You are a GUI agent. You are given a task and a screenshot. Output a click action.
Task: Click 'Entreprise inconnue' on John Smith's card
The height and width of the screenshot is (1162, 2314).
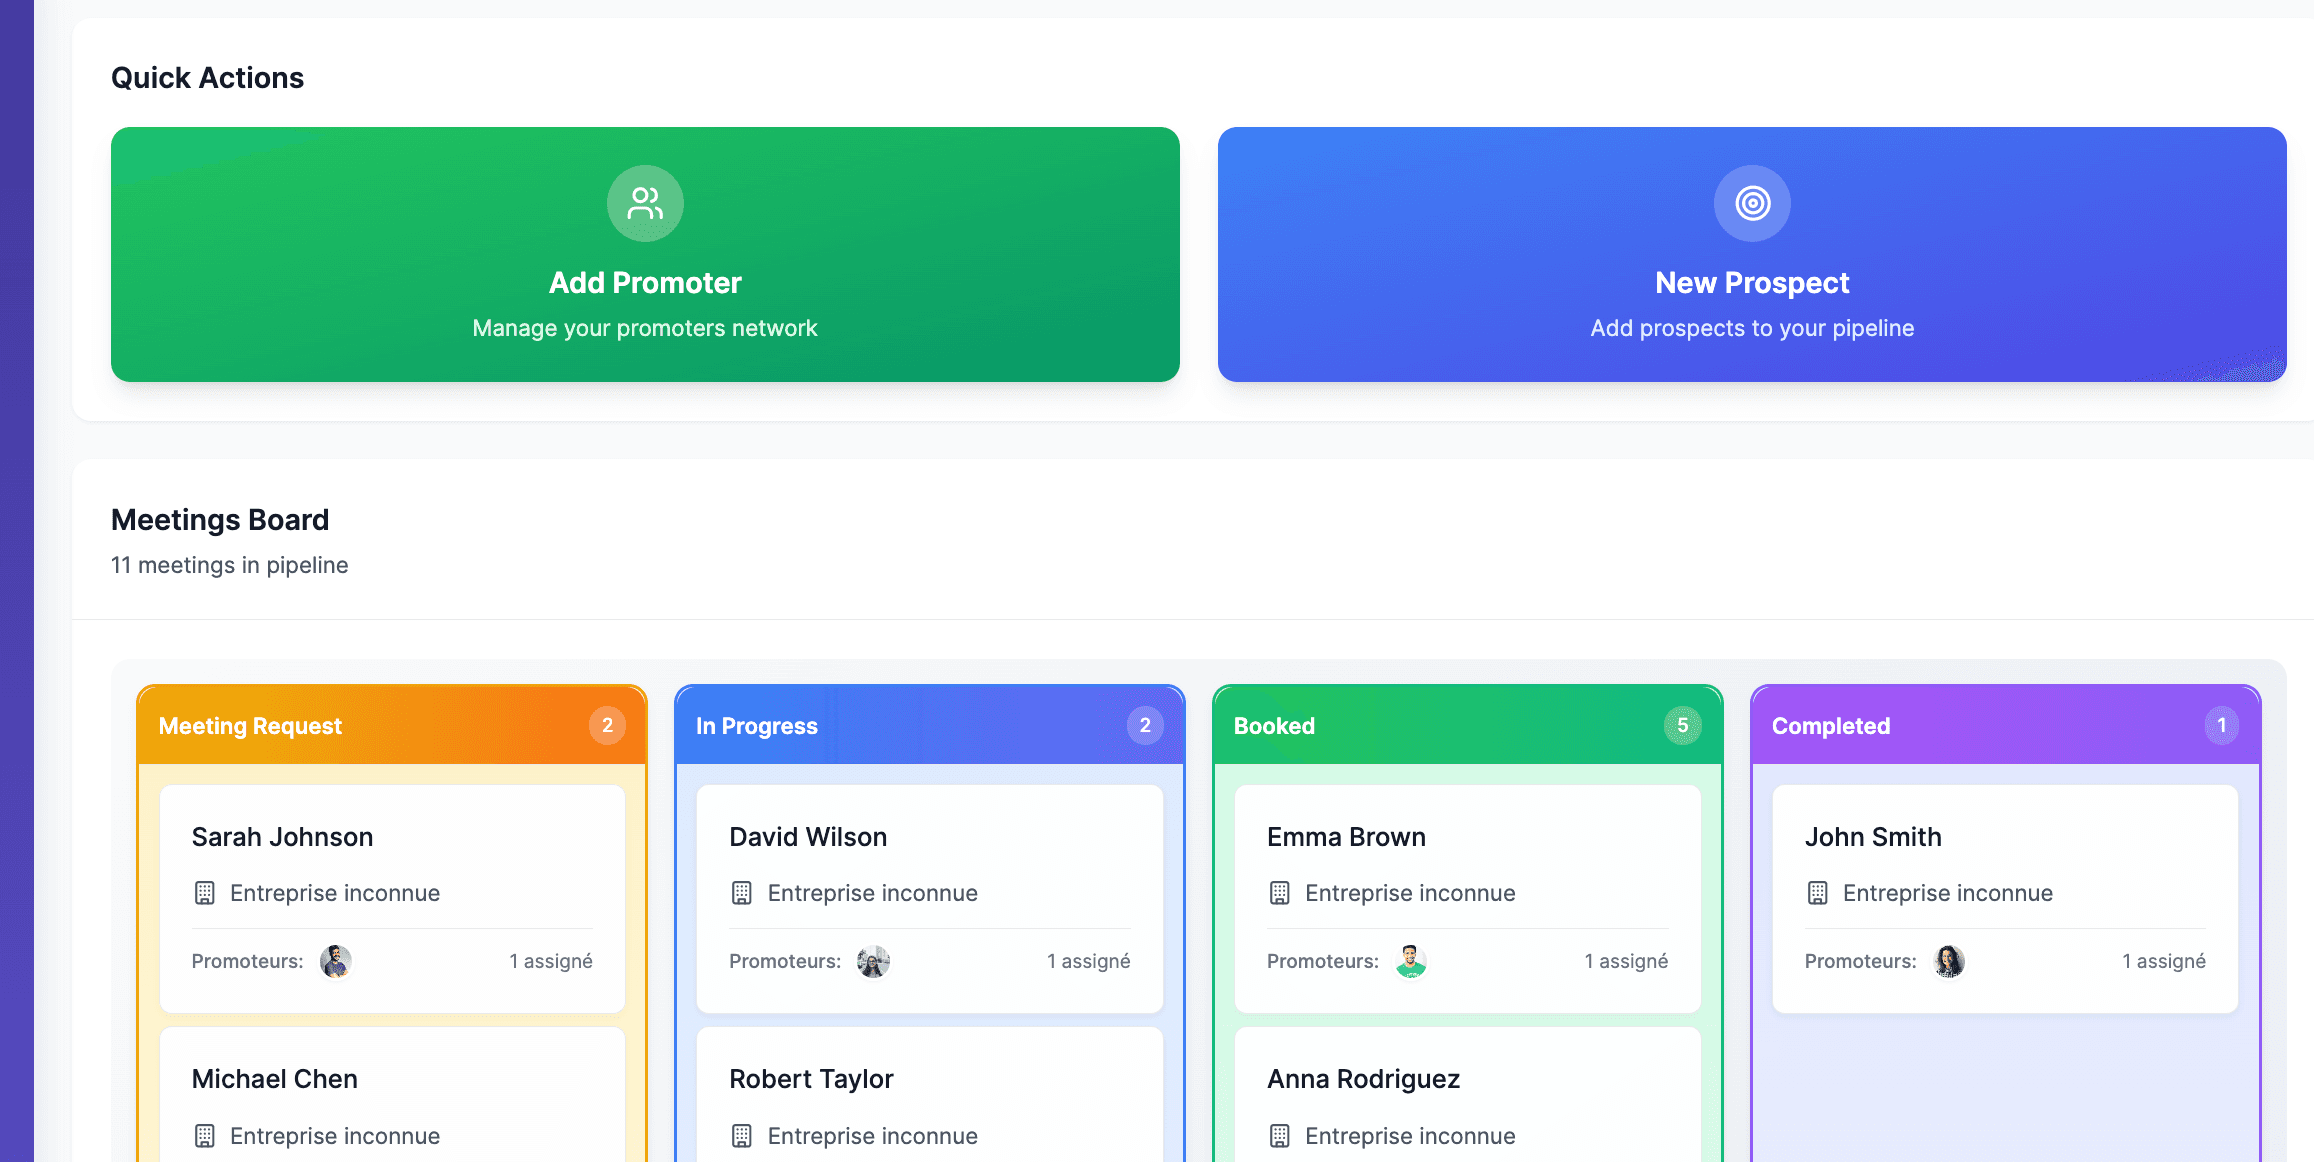click(1948, 893)
